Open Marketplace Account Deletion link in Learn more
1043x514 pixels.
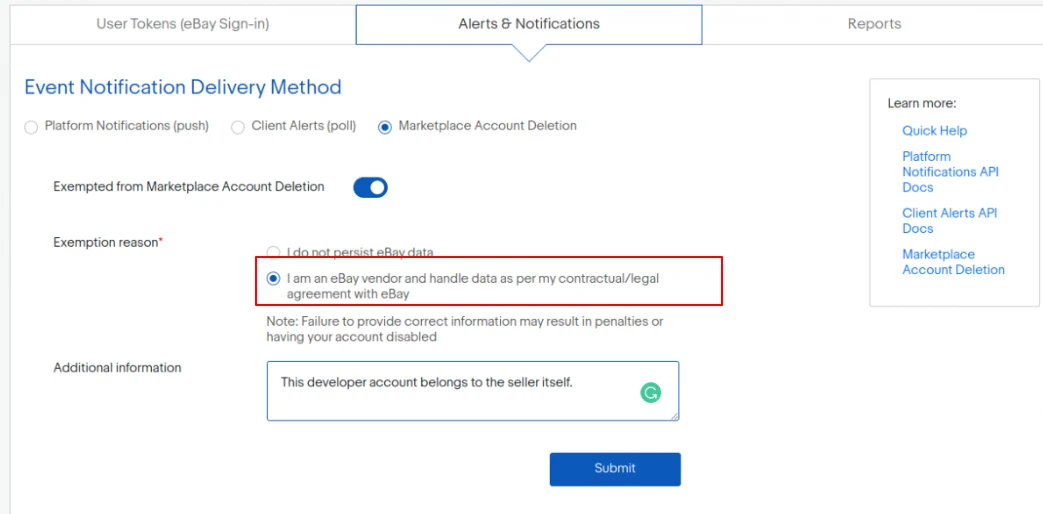point(953,262)
